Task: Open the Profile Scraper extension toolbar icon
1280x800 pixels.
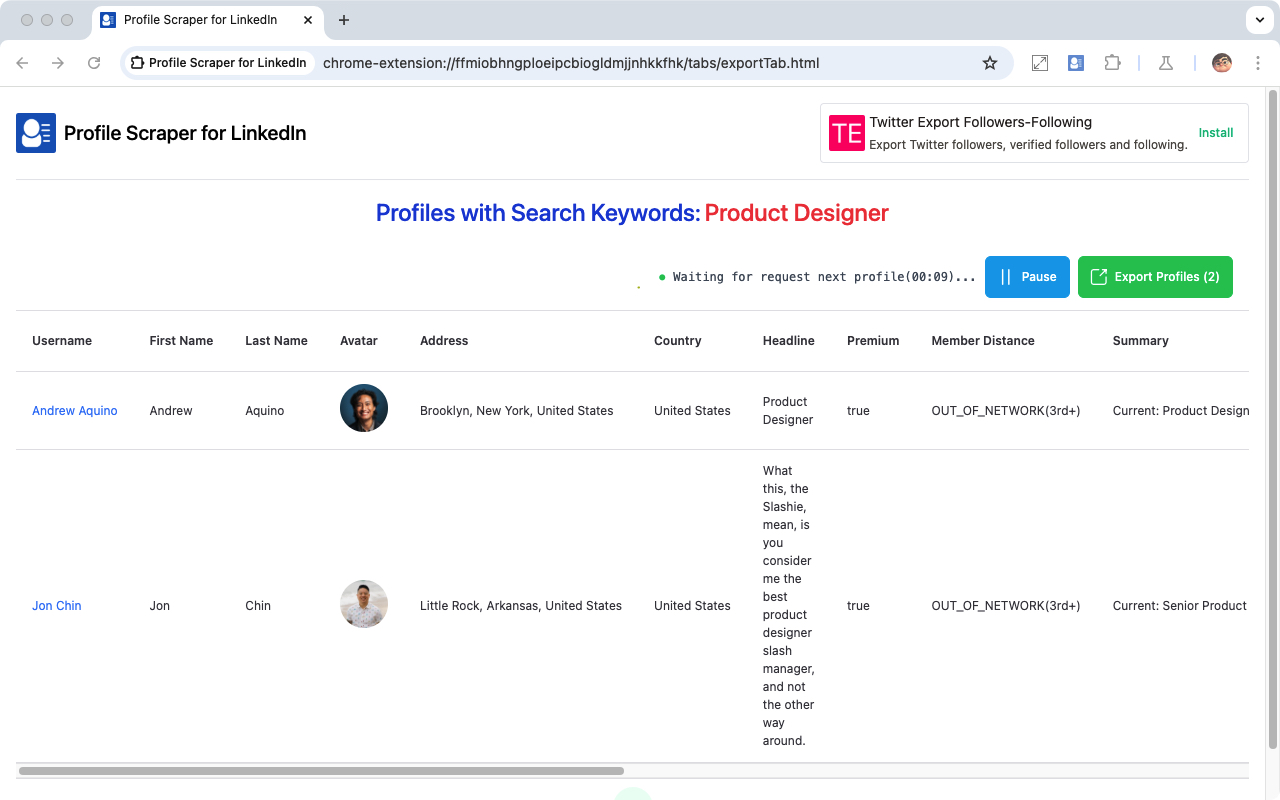Action: coord(1076,63)
